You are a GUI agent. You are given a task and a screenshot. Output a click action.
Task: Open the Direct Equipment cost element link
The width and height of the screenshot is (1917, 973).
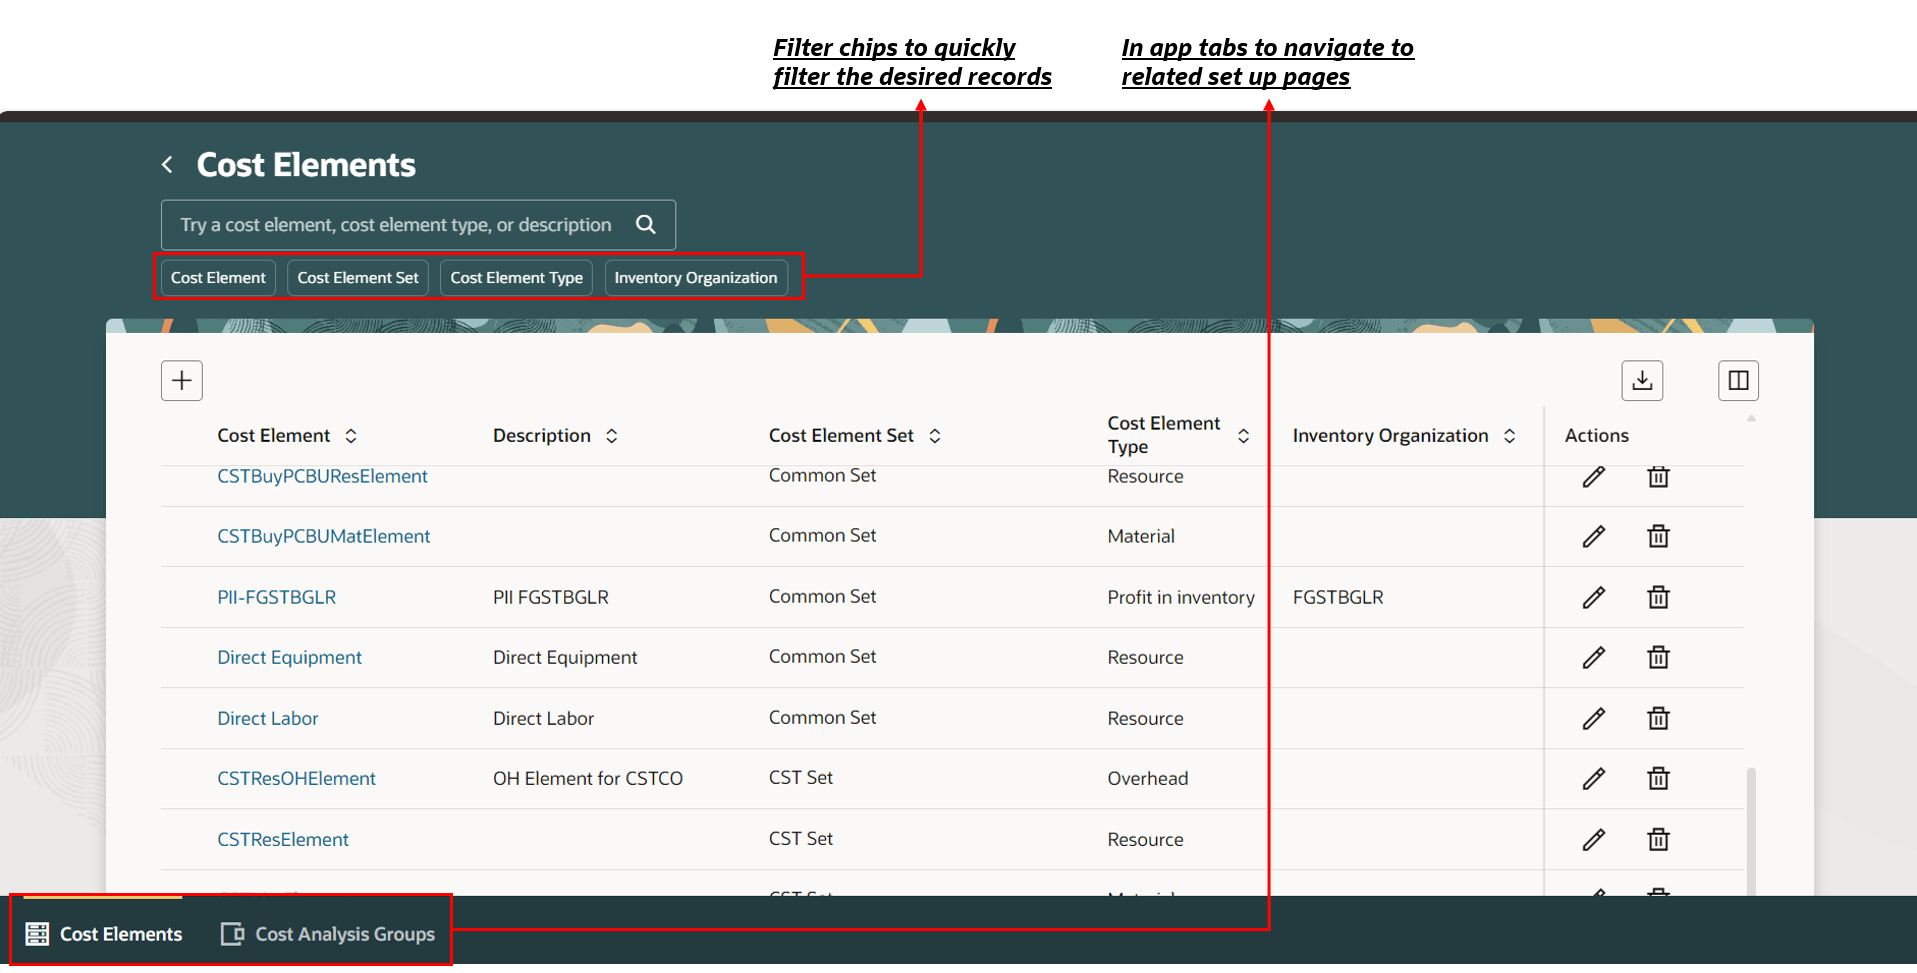coord(289,657)
